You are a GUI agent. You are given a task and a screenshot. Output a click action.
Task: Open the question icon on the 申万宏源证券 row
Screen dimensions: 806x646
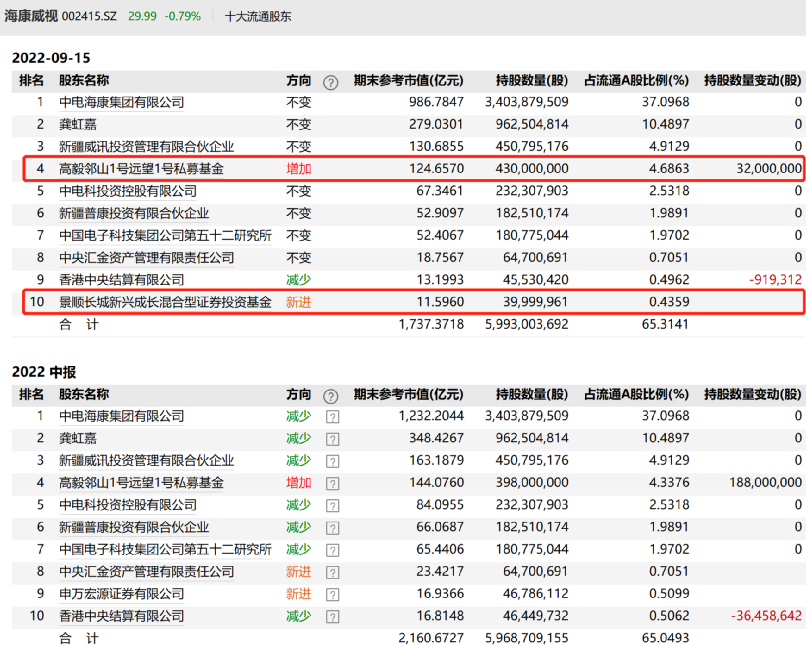pyautogui.click(x=331, y=594)
